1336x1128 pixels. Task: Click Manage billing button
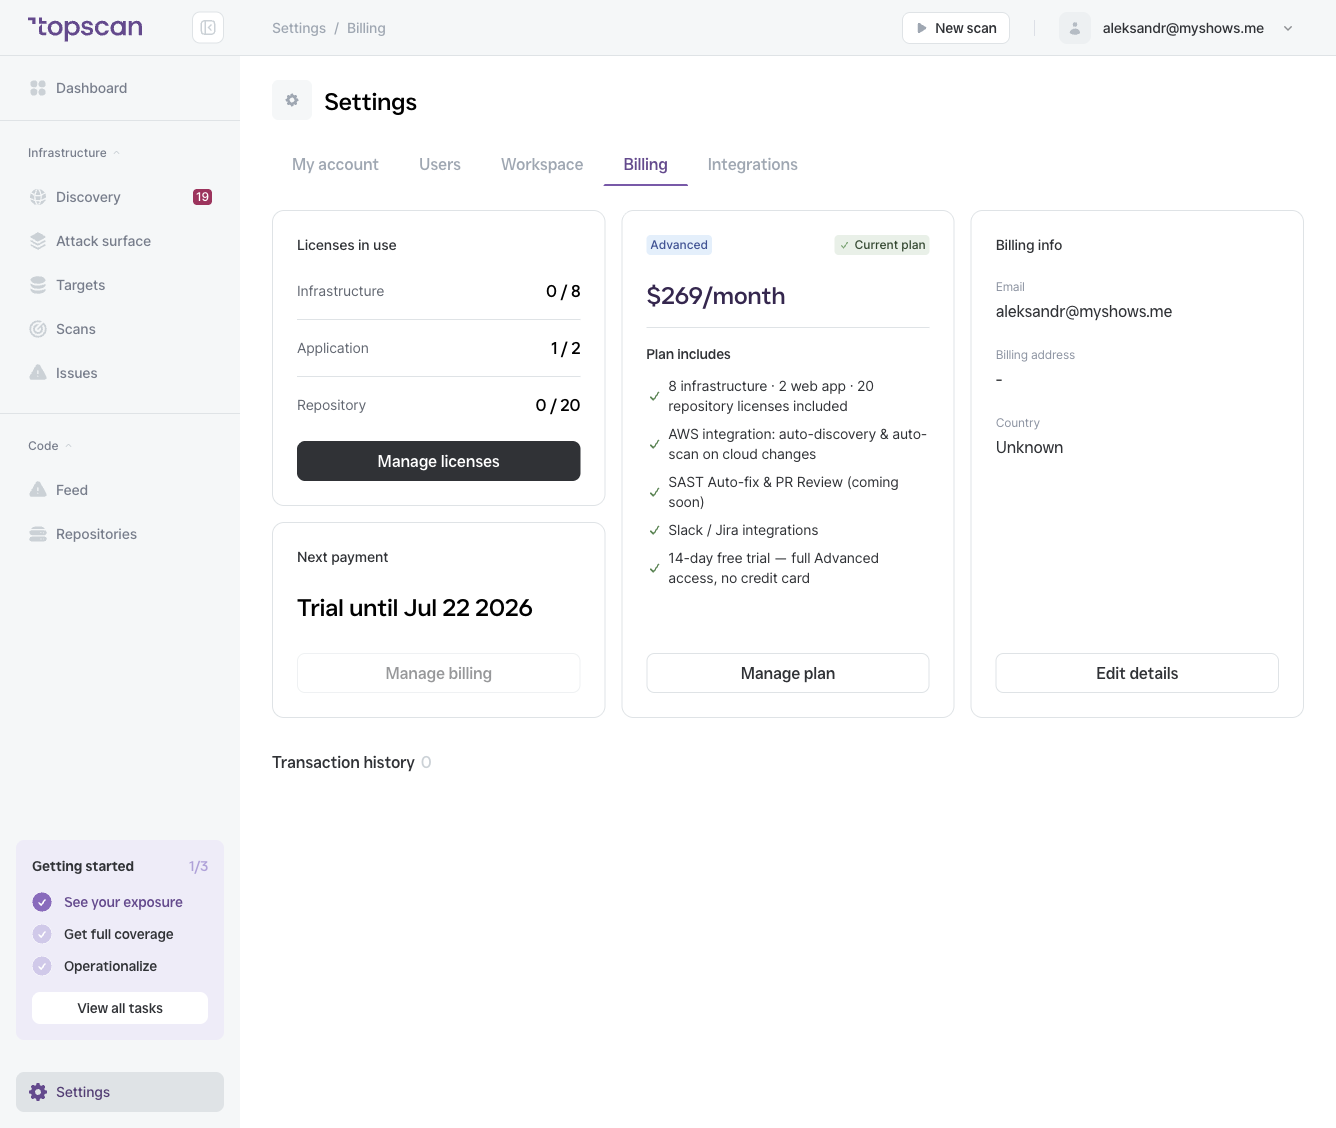(x=439, y=673)
